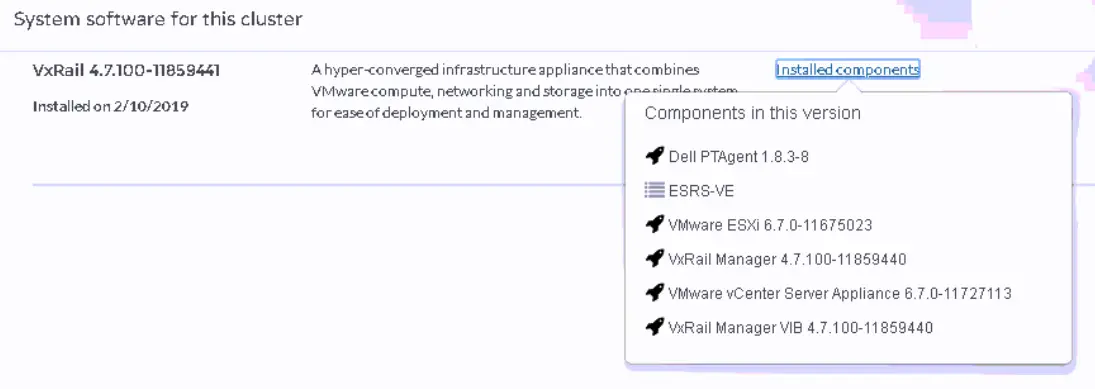Pick the VxRail Manager 4.7.100-11859440 entry

coord(787,259)
